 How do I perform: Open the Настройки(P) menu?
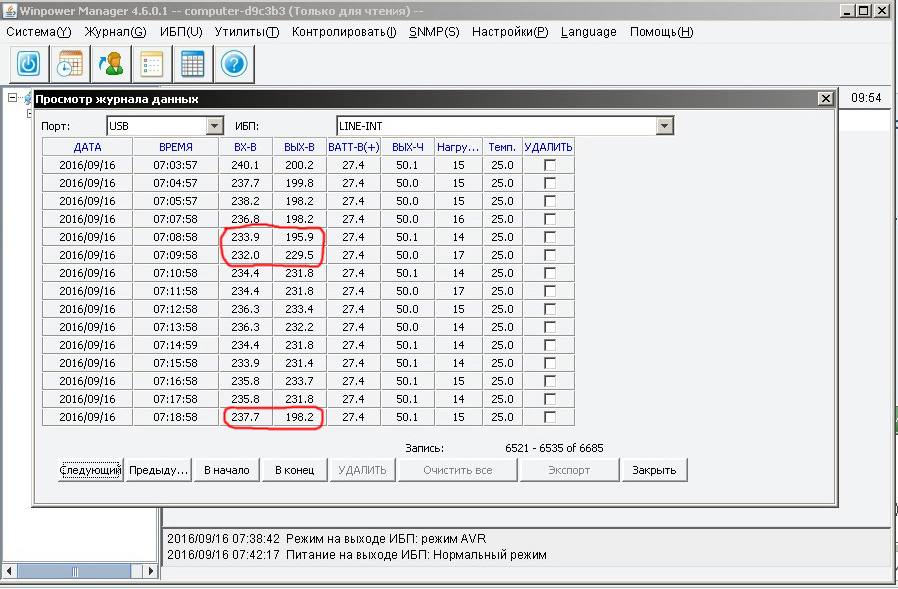(x=510, y=31)
